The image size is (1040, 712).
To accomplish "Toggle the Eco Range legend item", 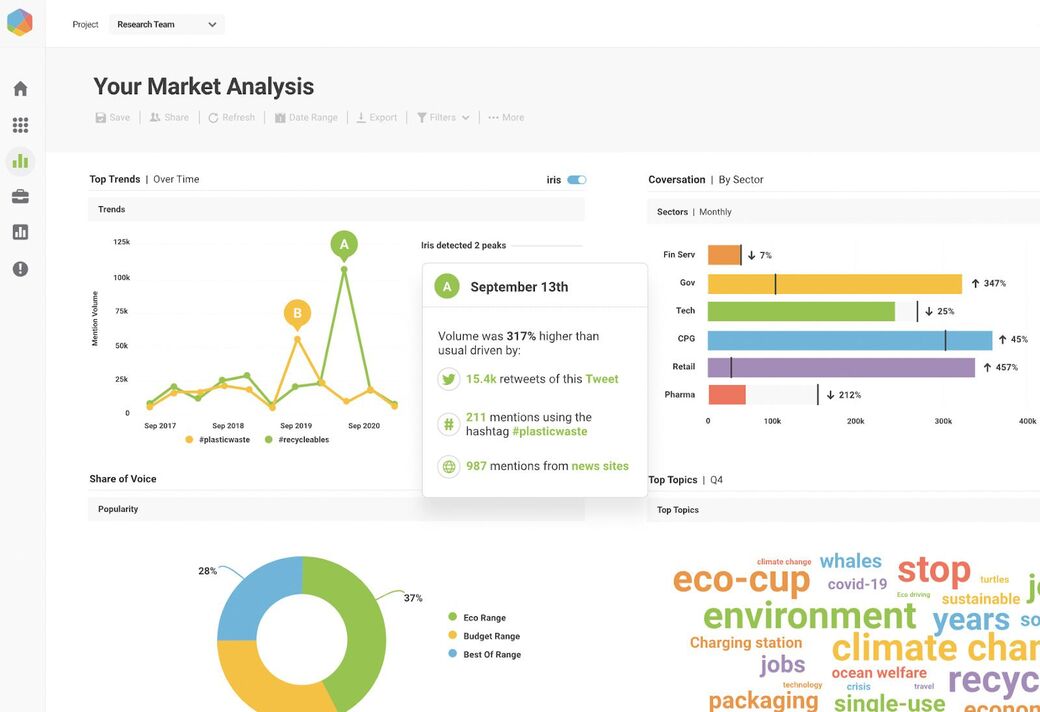I will tap(477, 618).
